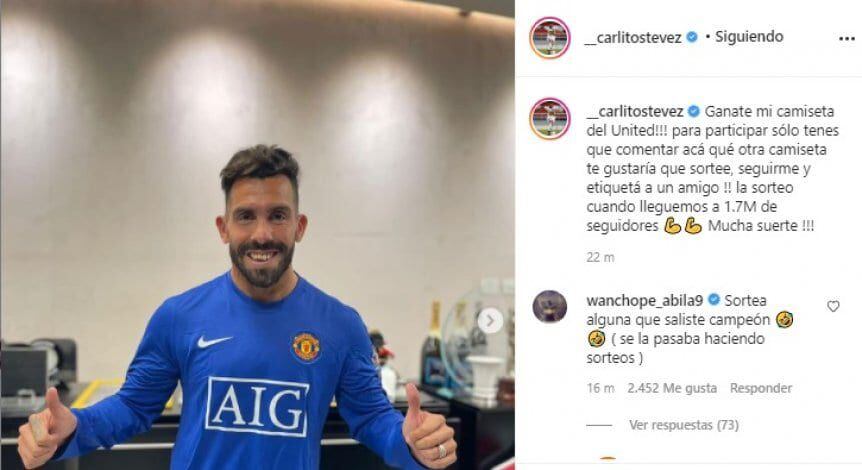The width and height of the screenshot is (862, 470).
Task: Open wanchope_abila9 profile avatar
Action: [x=550, y=306]
